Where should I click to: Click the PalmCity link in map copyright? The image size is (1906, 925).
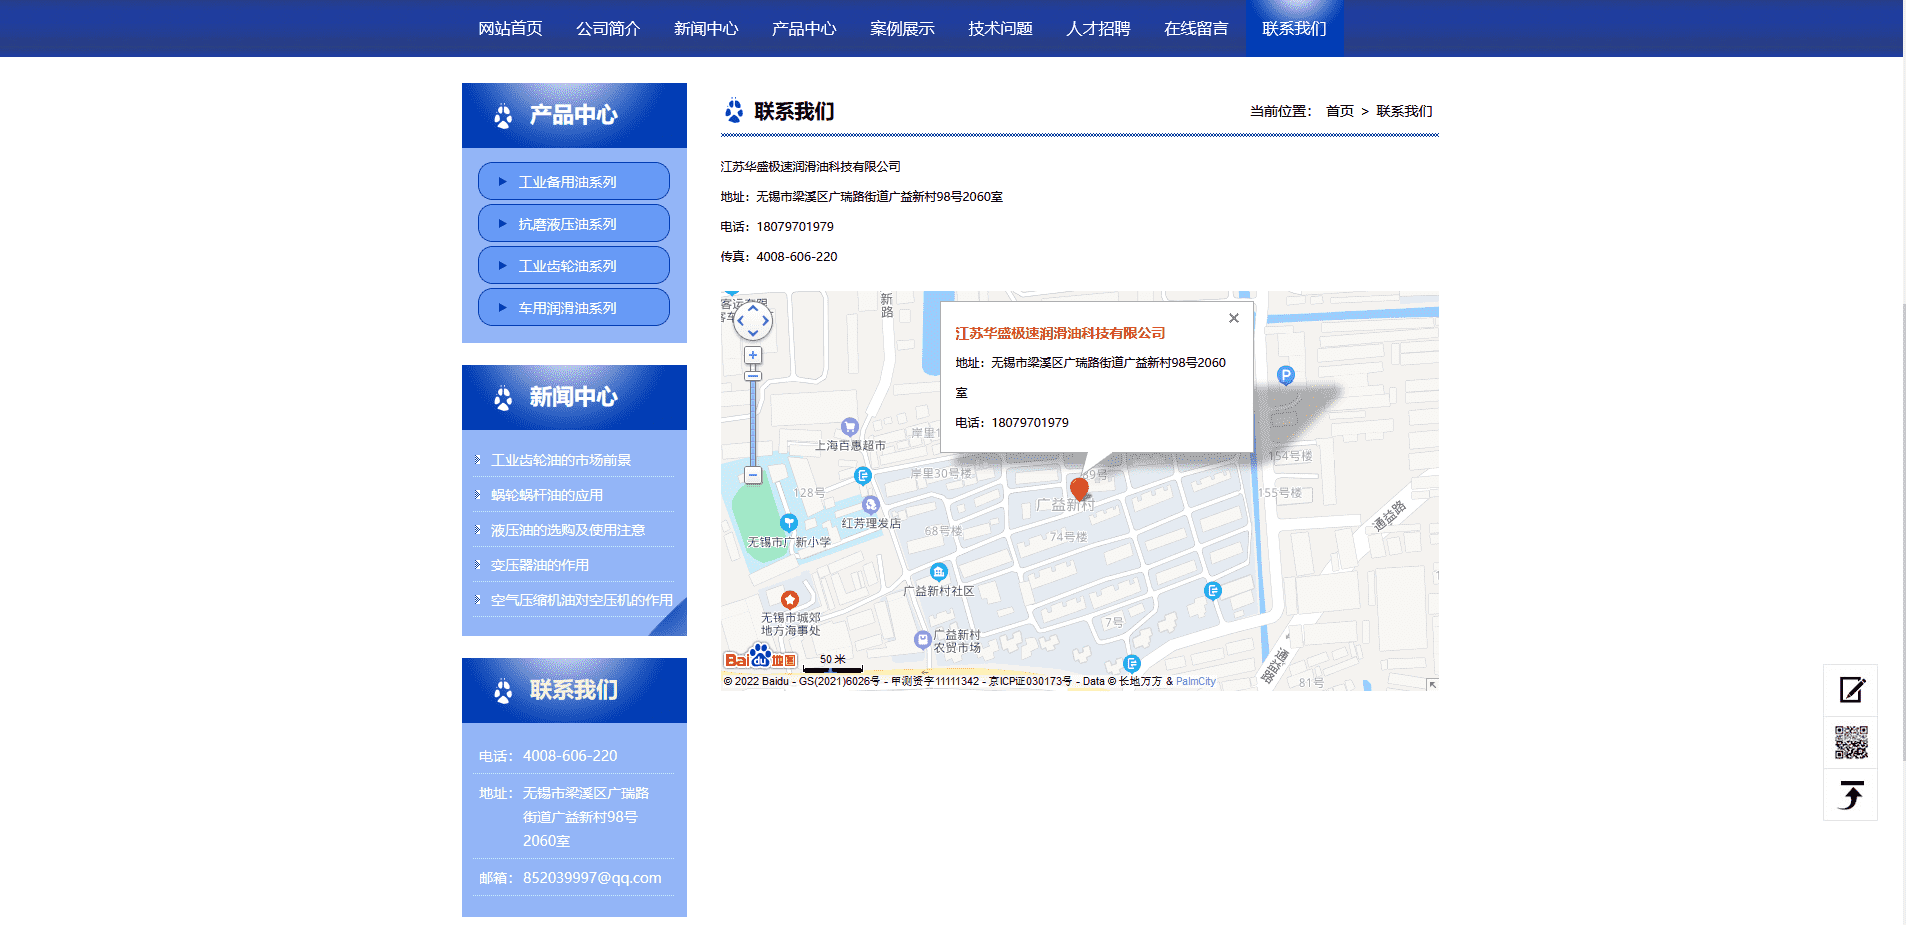pyautogui.click(x=1195, y=682)
